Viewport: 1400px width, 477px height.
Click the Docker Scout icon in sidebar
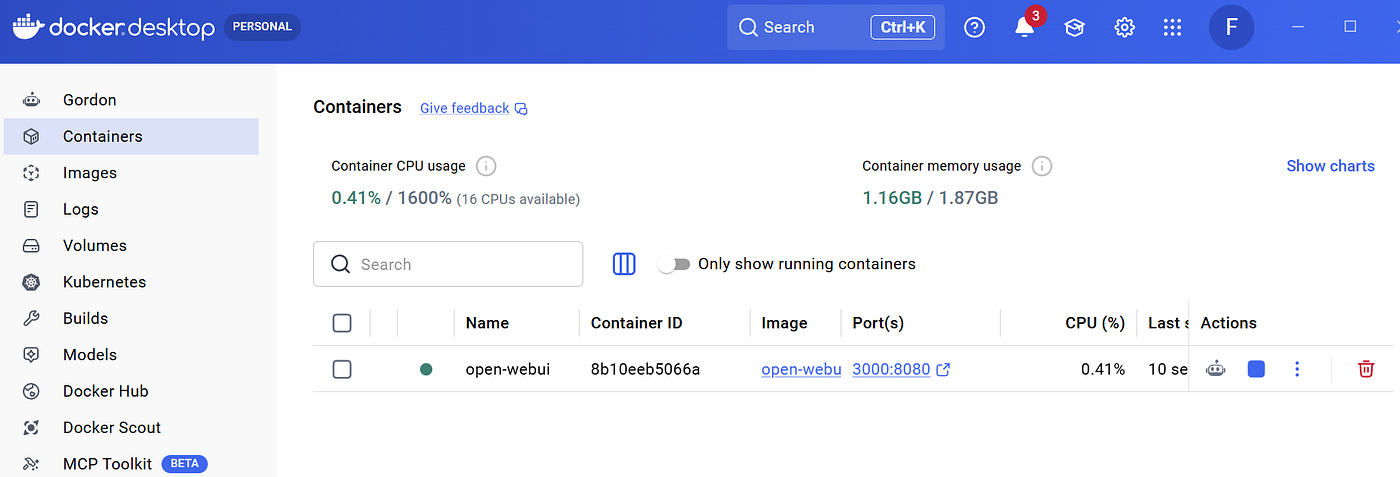[x=31, y=427]
